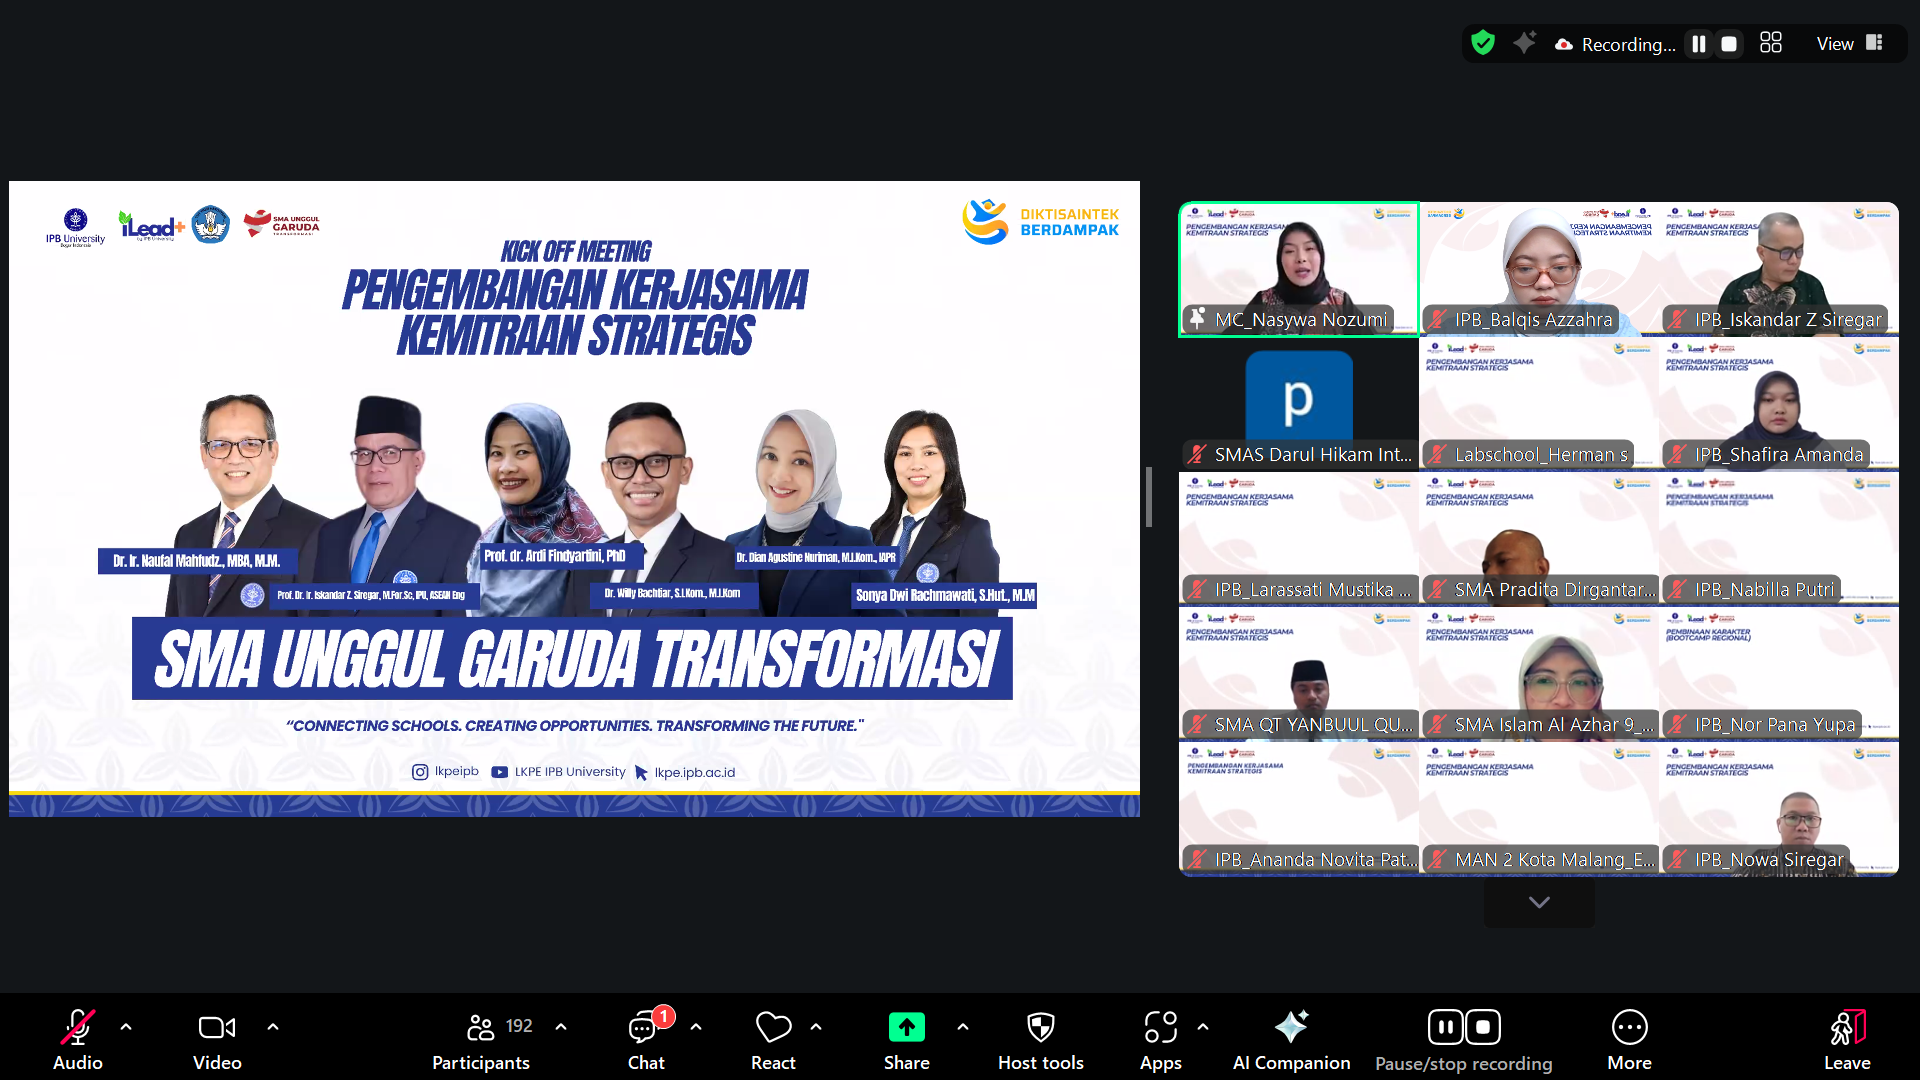Expand audio options arrow beside Audio
Viewport: 1920px width, 1080px height.
tap(126, 1027)
